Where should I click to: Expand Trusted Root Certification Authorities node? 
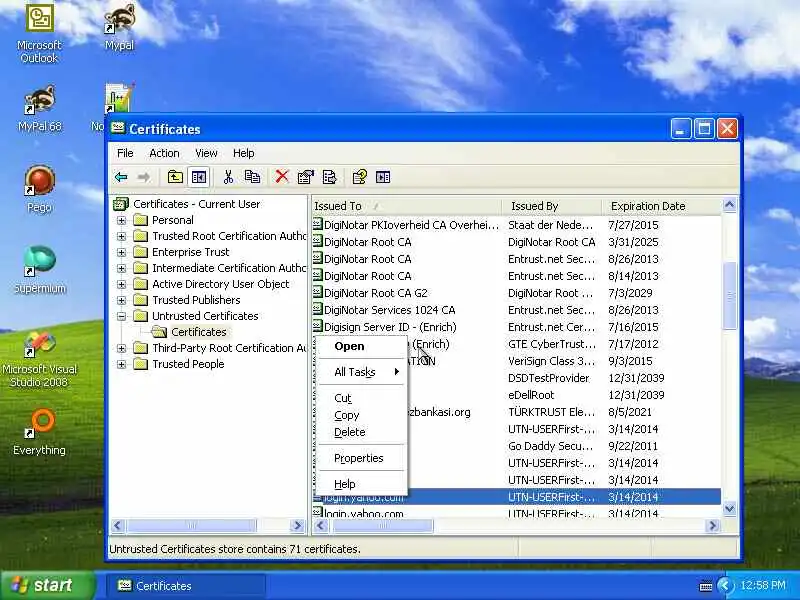click(x=121, y=236)
